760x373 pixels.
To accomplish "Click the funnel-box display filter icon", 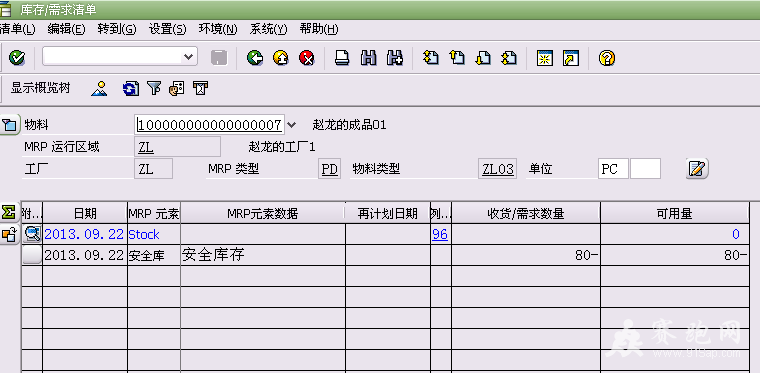I will (x=200, y=88).
